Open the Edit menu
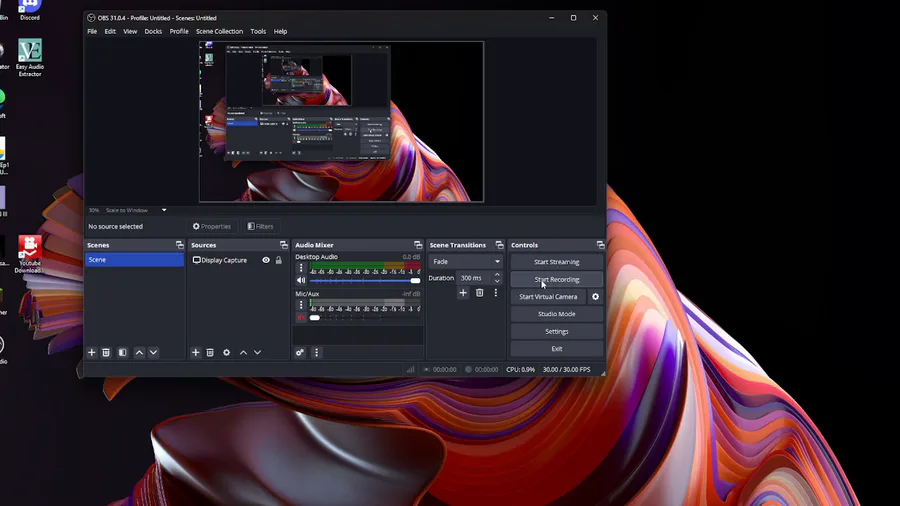 pos(110,32)
